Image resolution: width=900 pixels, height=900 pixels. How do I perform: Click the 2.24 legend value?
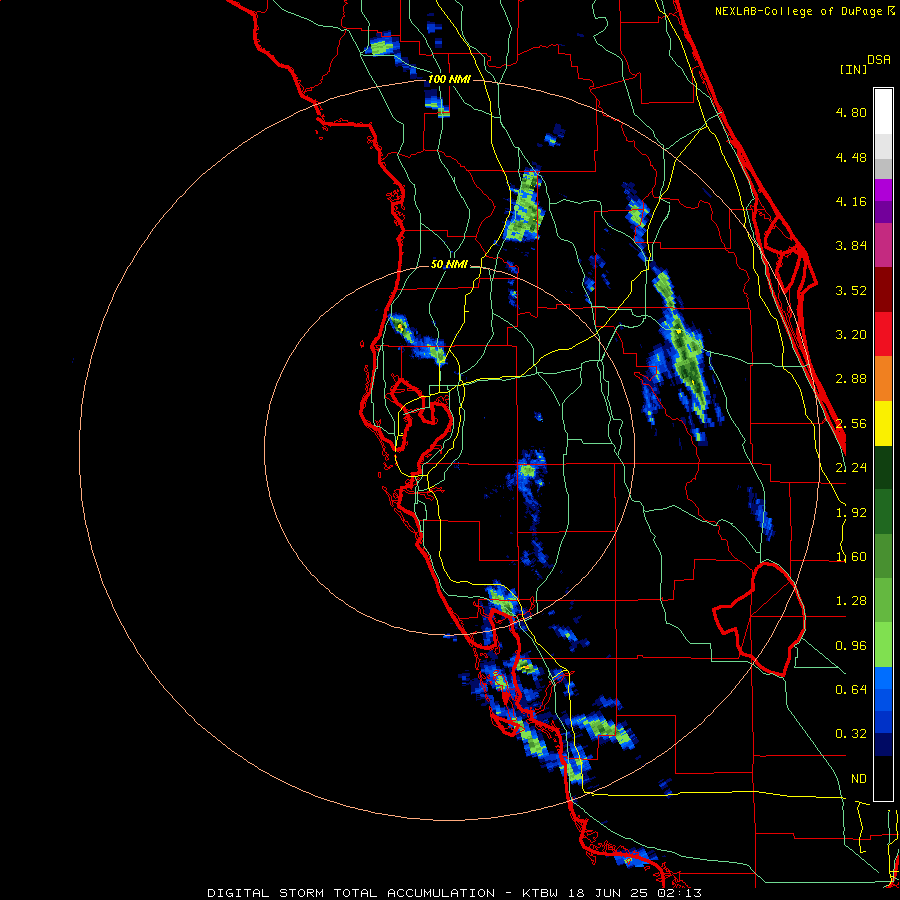[851, 468]
